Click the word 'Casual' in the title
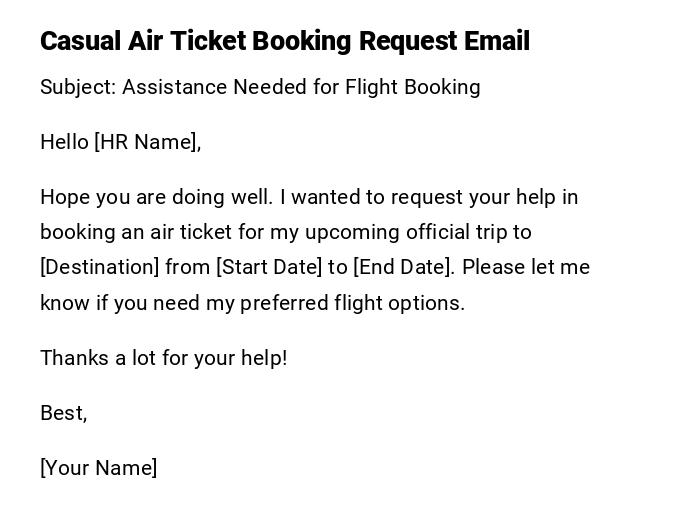Image resolution: width=700 pixels, height=530 pixels. click(79, 41)
